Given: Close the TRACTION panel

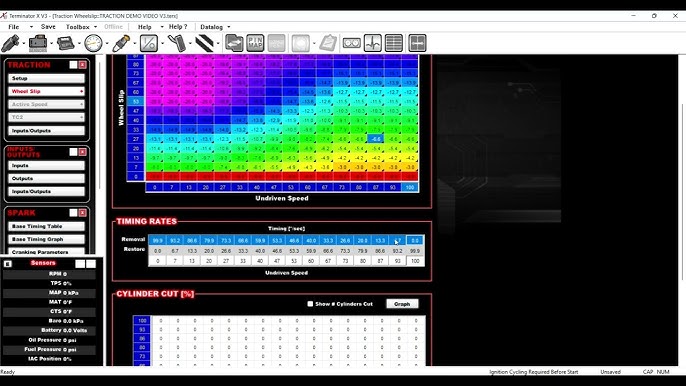Looking at the screenshot, I should (82, 65).
